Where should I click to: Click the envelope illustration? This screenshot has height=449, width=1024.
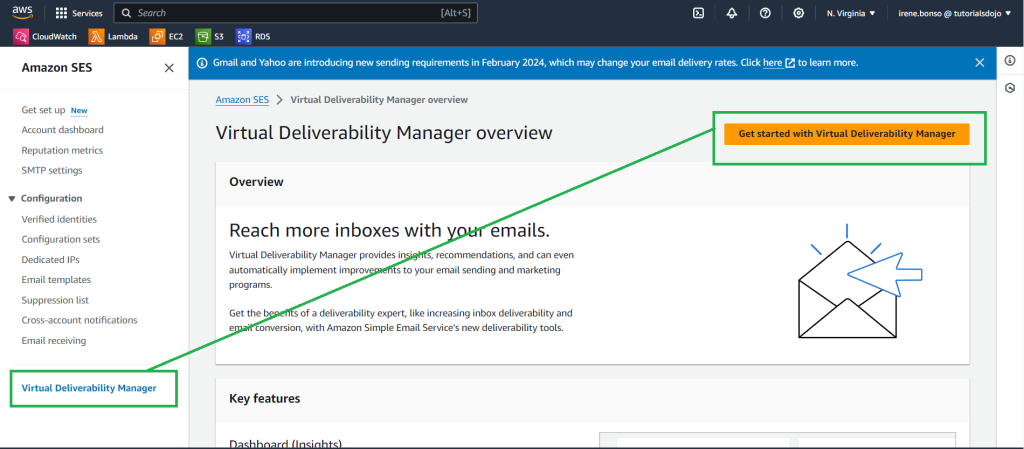(x=859, y=281)
